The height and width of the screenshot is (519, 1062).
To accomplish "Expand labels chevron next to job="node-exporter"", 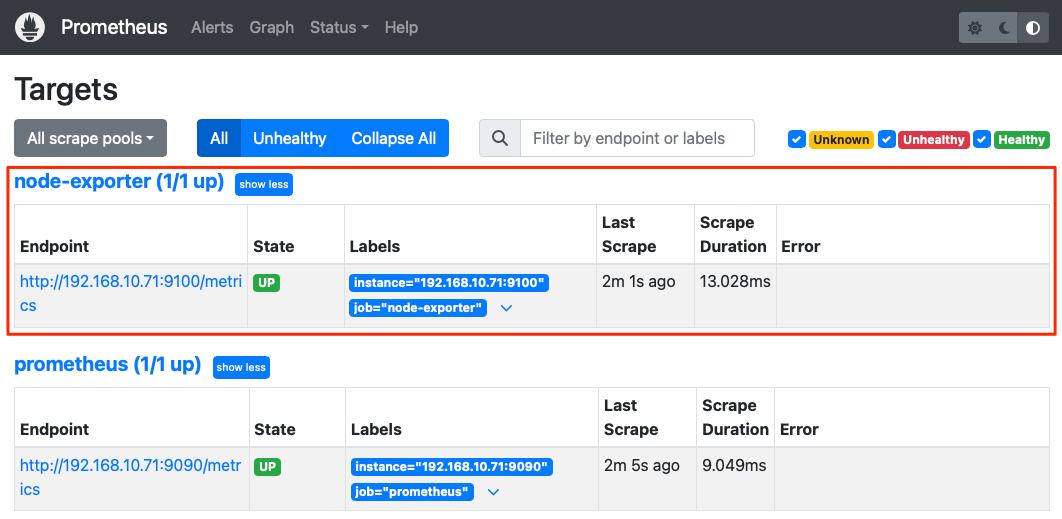I will [506, 308].
